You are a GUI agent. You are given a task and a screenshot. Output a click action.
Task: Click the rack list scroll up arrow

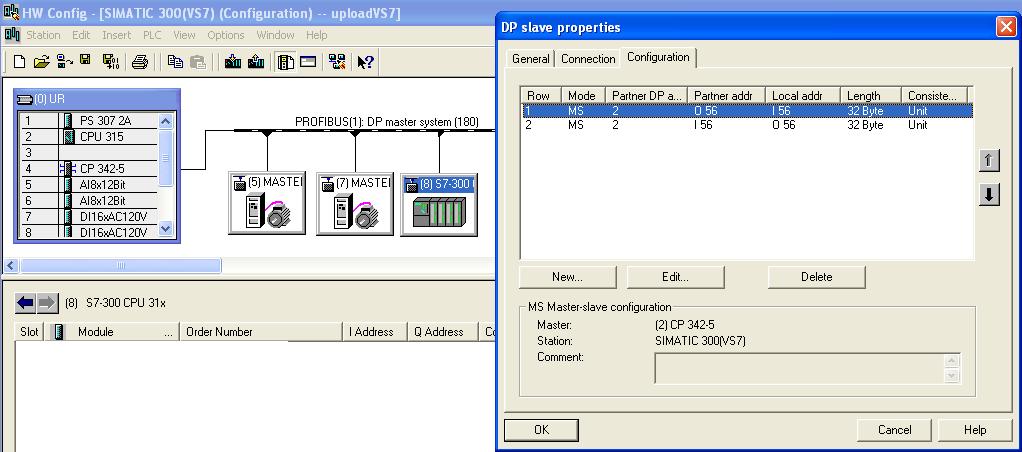click(x=166, y=121)
